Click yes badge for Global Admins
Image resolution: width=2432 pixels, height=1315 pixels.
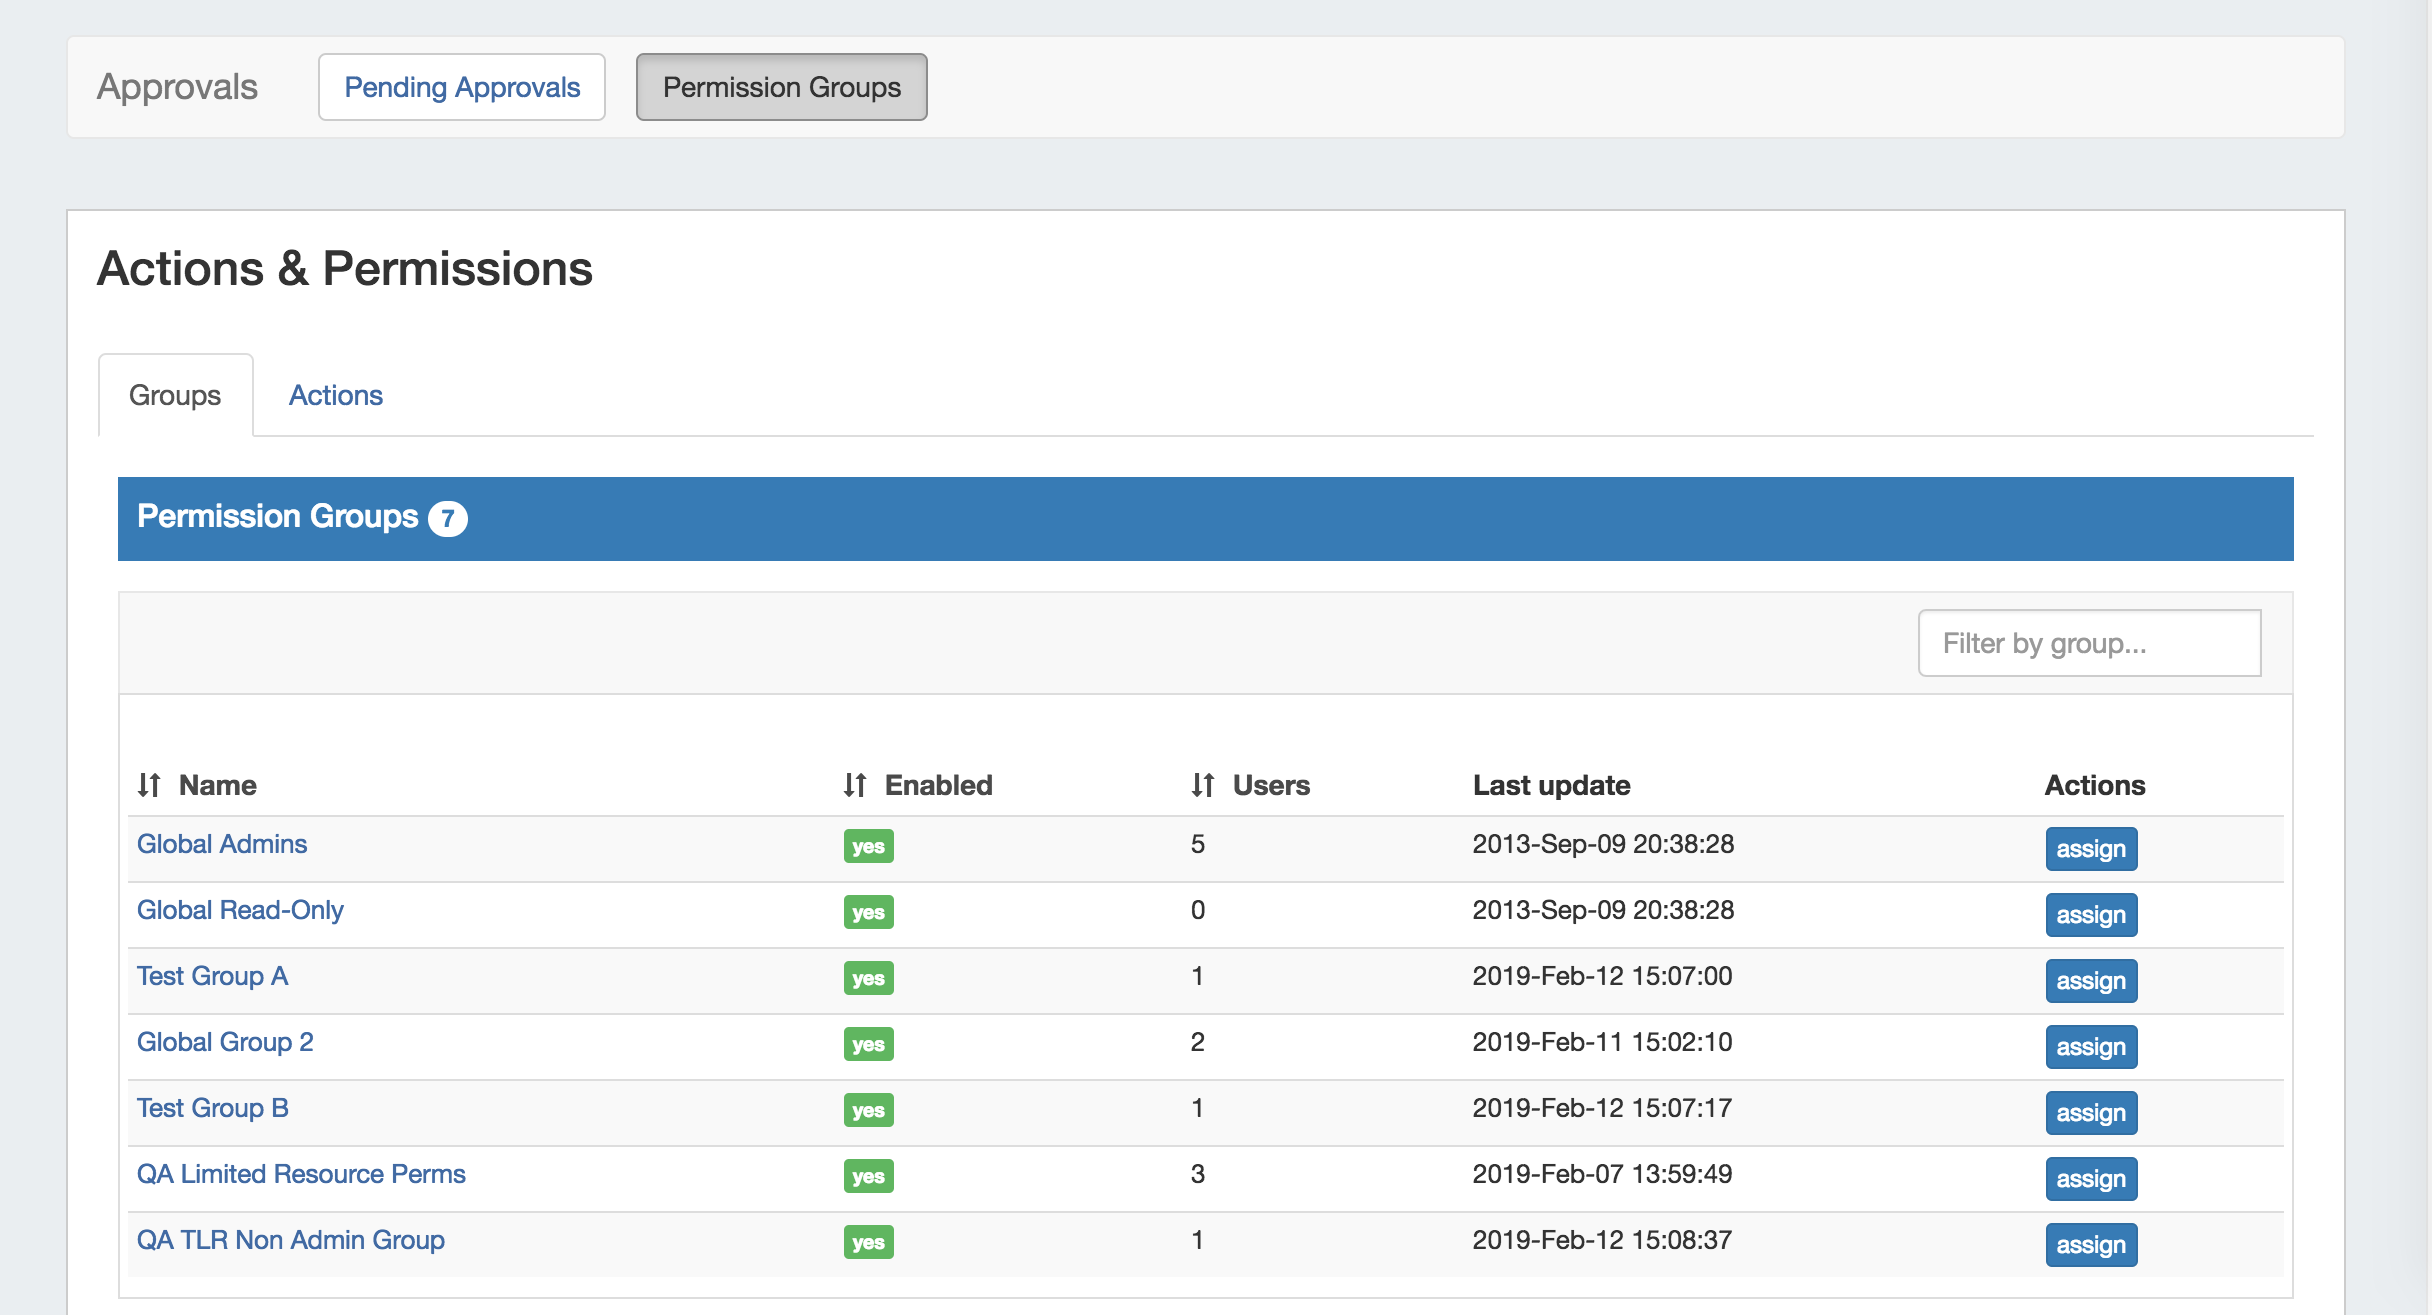(868, 846)
